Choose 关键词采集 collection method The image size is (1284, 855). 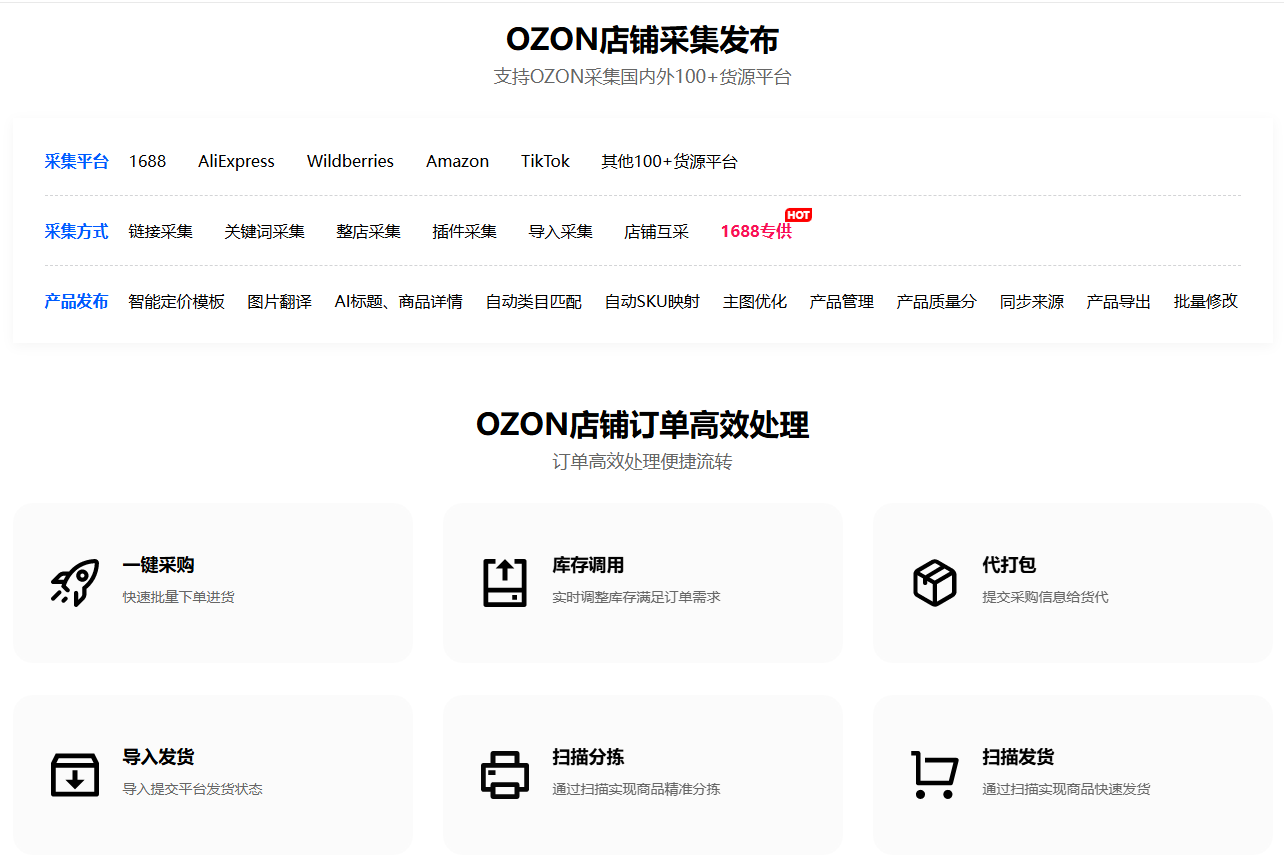coord(264,232)
